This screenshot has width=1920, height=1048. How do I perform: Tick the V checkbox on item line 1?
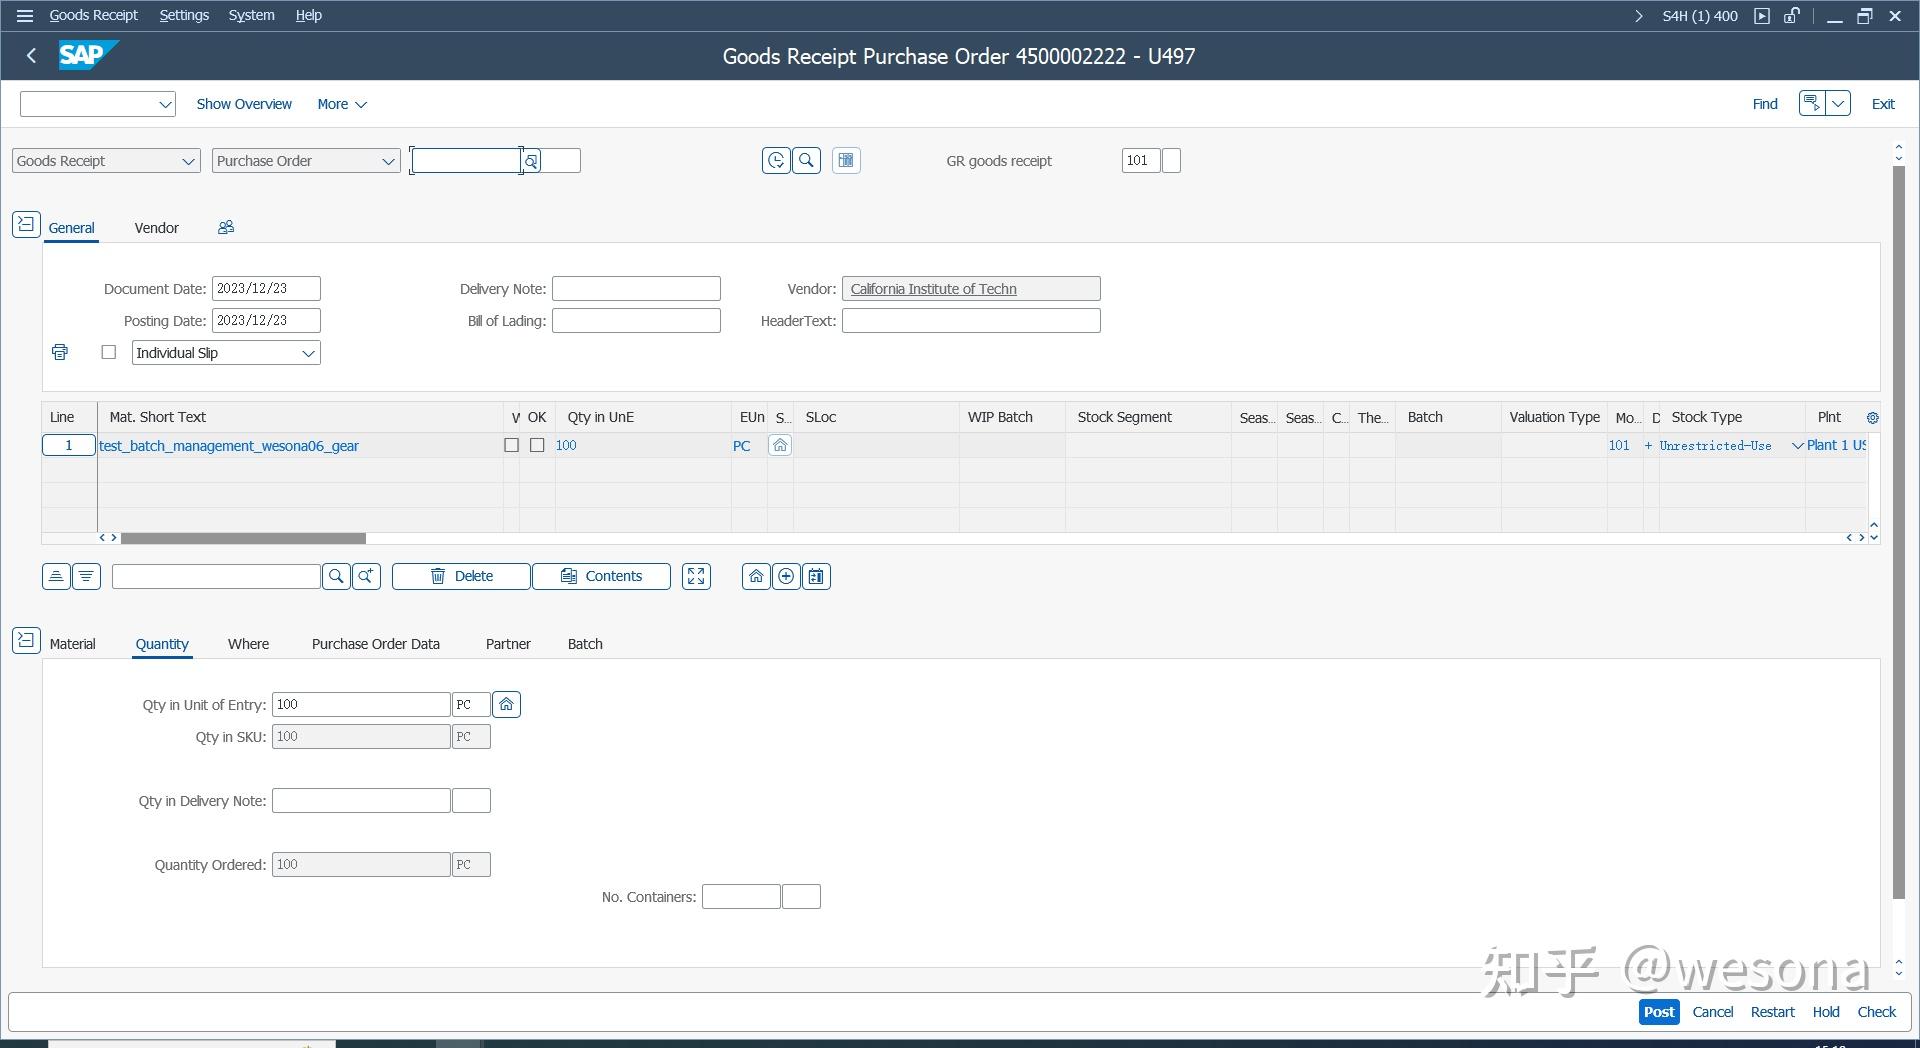(x=511, y=445)
